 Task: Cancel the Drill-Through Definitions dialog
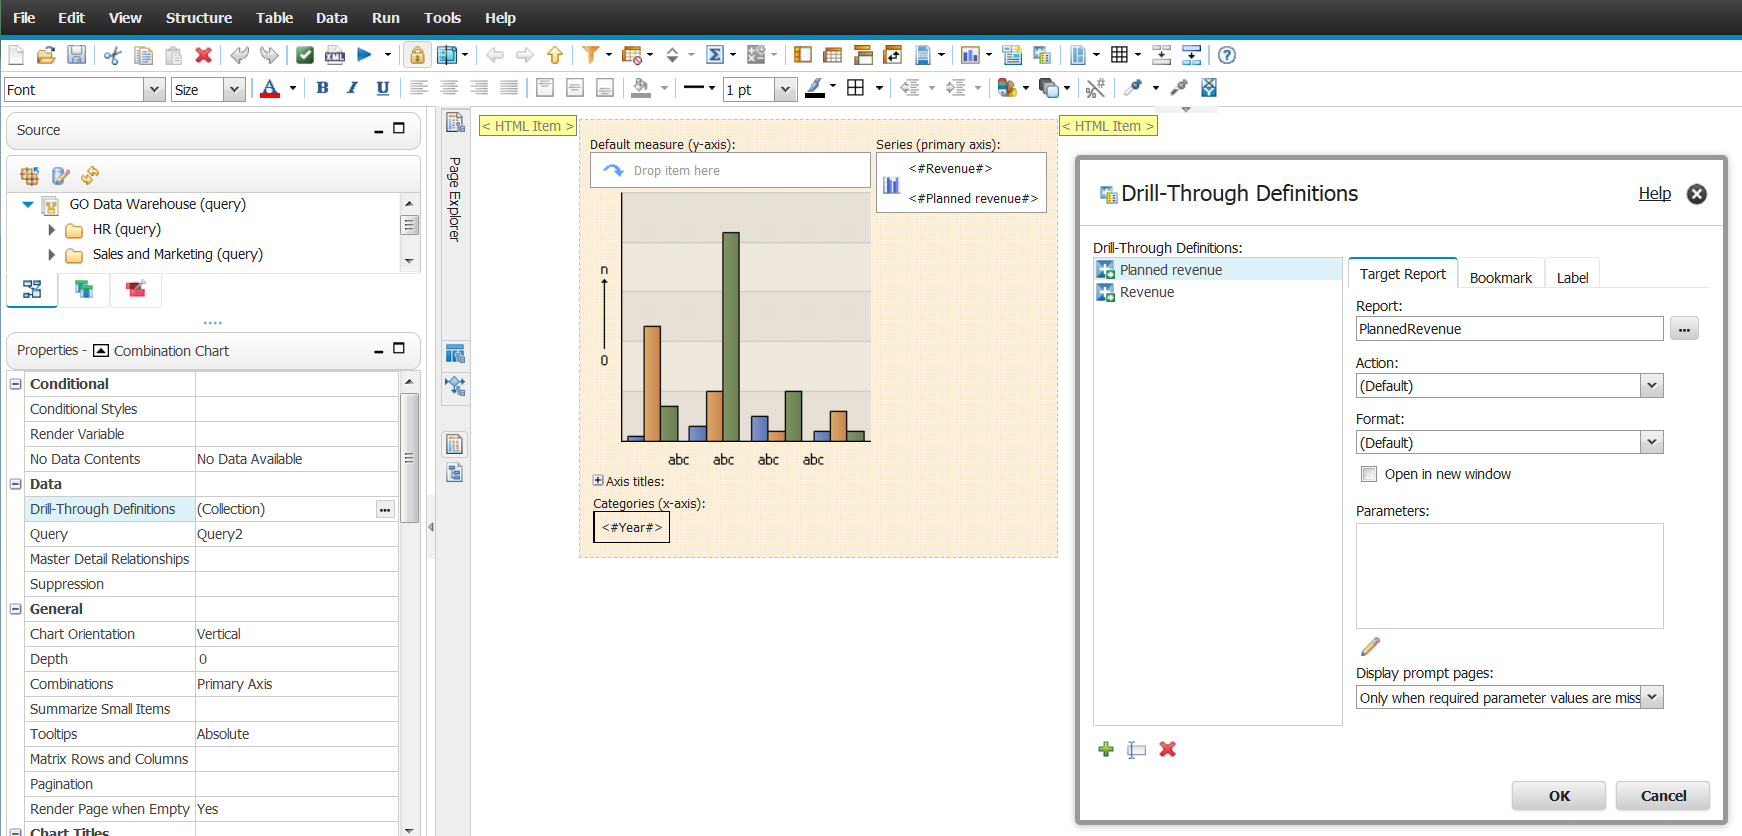pyautogui.click(x=1663, y=796)
